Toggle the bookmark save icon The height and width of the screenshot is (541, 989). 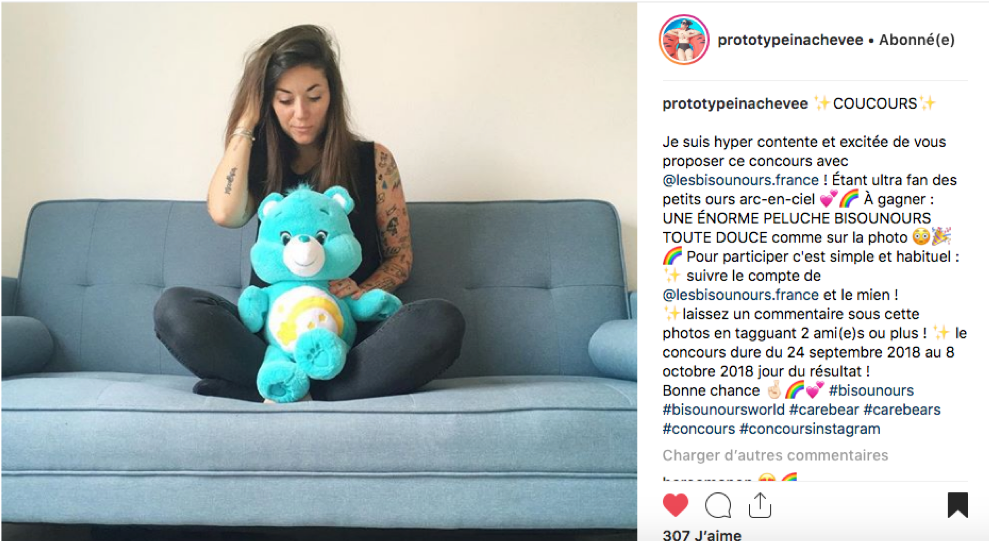pyautogui.click(x=957, y=505)
